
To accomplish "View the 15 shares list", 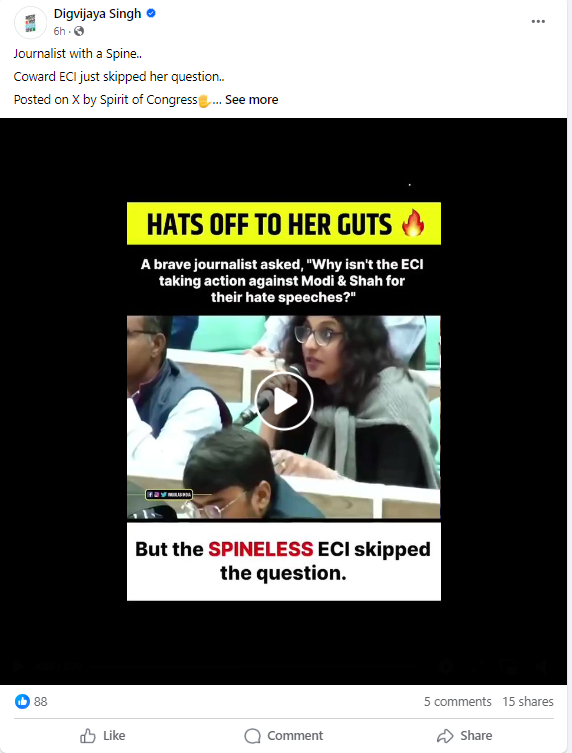I will 528,702.
